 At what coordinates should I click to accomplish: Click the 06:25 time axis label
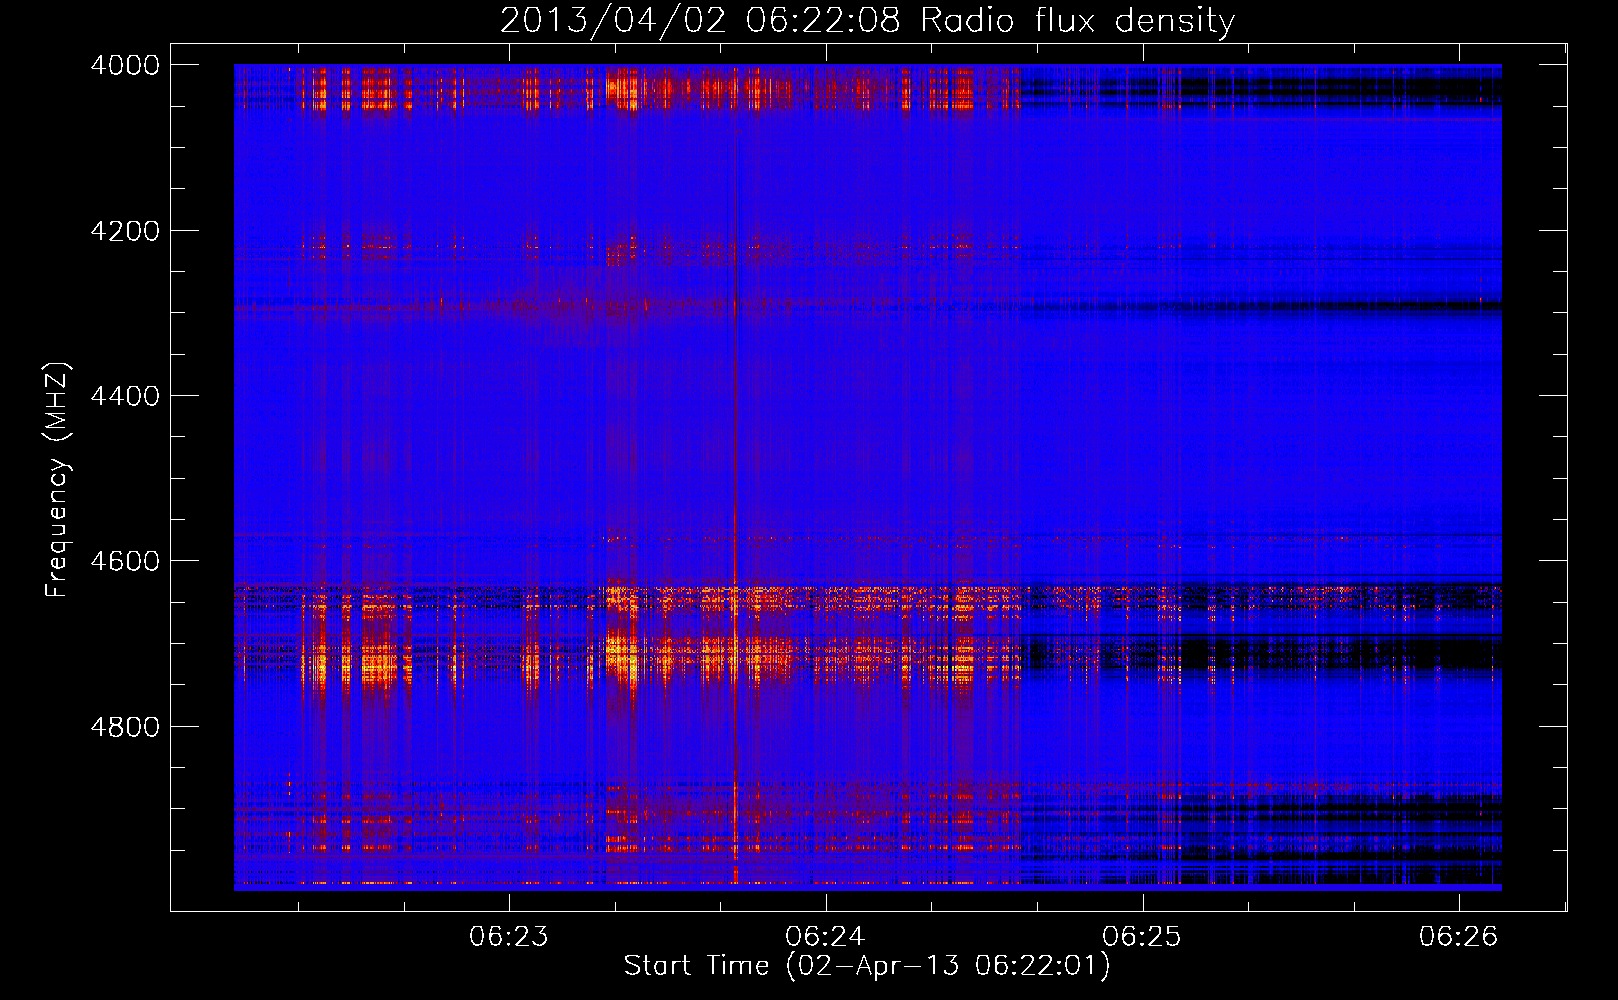(1142, 936)
